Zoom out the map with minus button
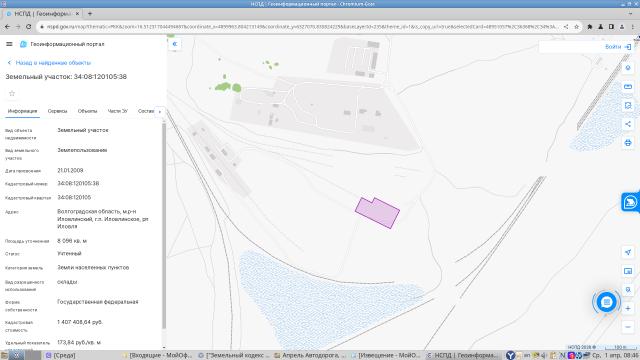This screenshot has width=640, height=360. coord(628,327)
